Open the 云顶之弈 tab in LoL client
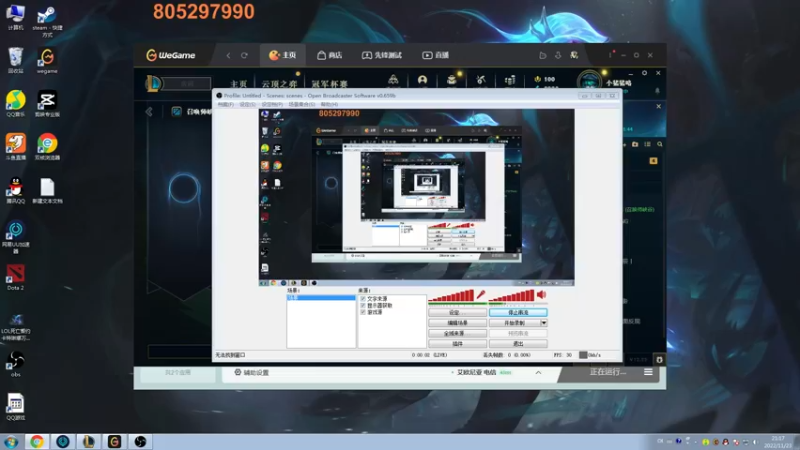Viewport: 800px width, 450px height. pyautogui.click(x=279, y=84)
